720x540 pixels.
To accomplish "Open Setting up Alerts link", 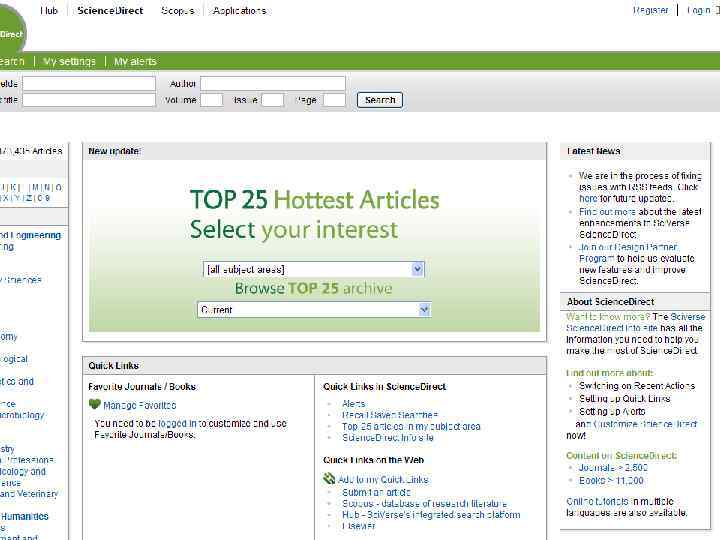I will coord(612,411).
